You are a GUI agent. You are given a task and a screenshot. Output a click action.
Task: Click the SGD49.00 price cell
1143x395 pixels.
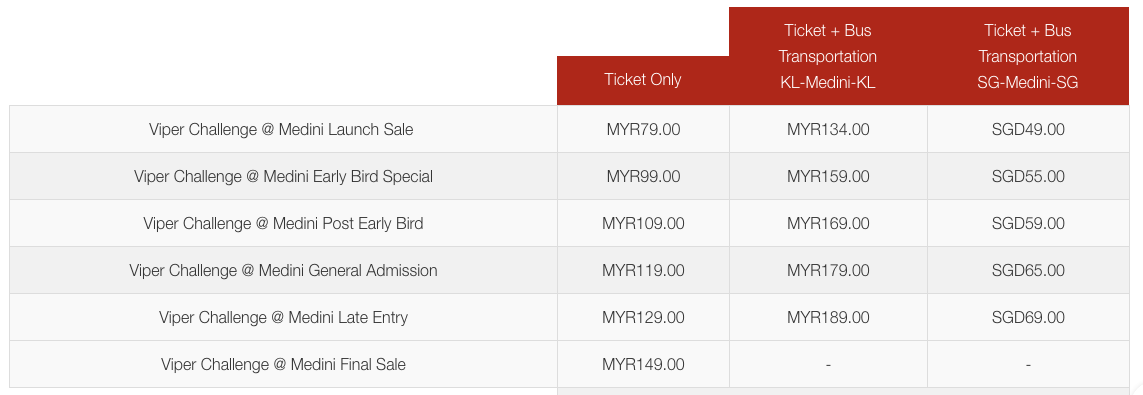[x=1028, y=130]
